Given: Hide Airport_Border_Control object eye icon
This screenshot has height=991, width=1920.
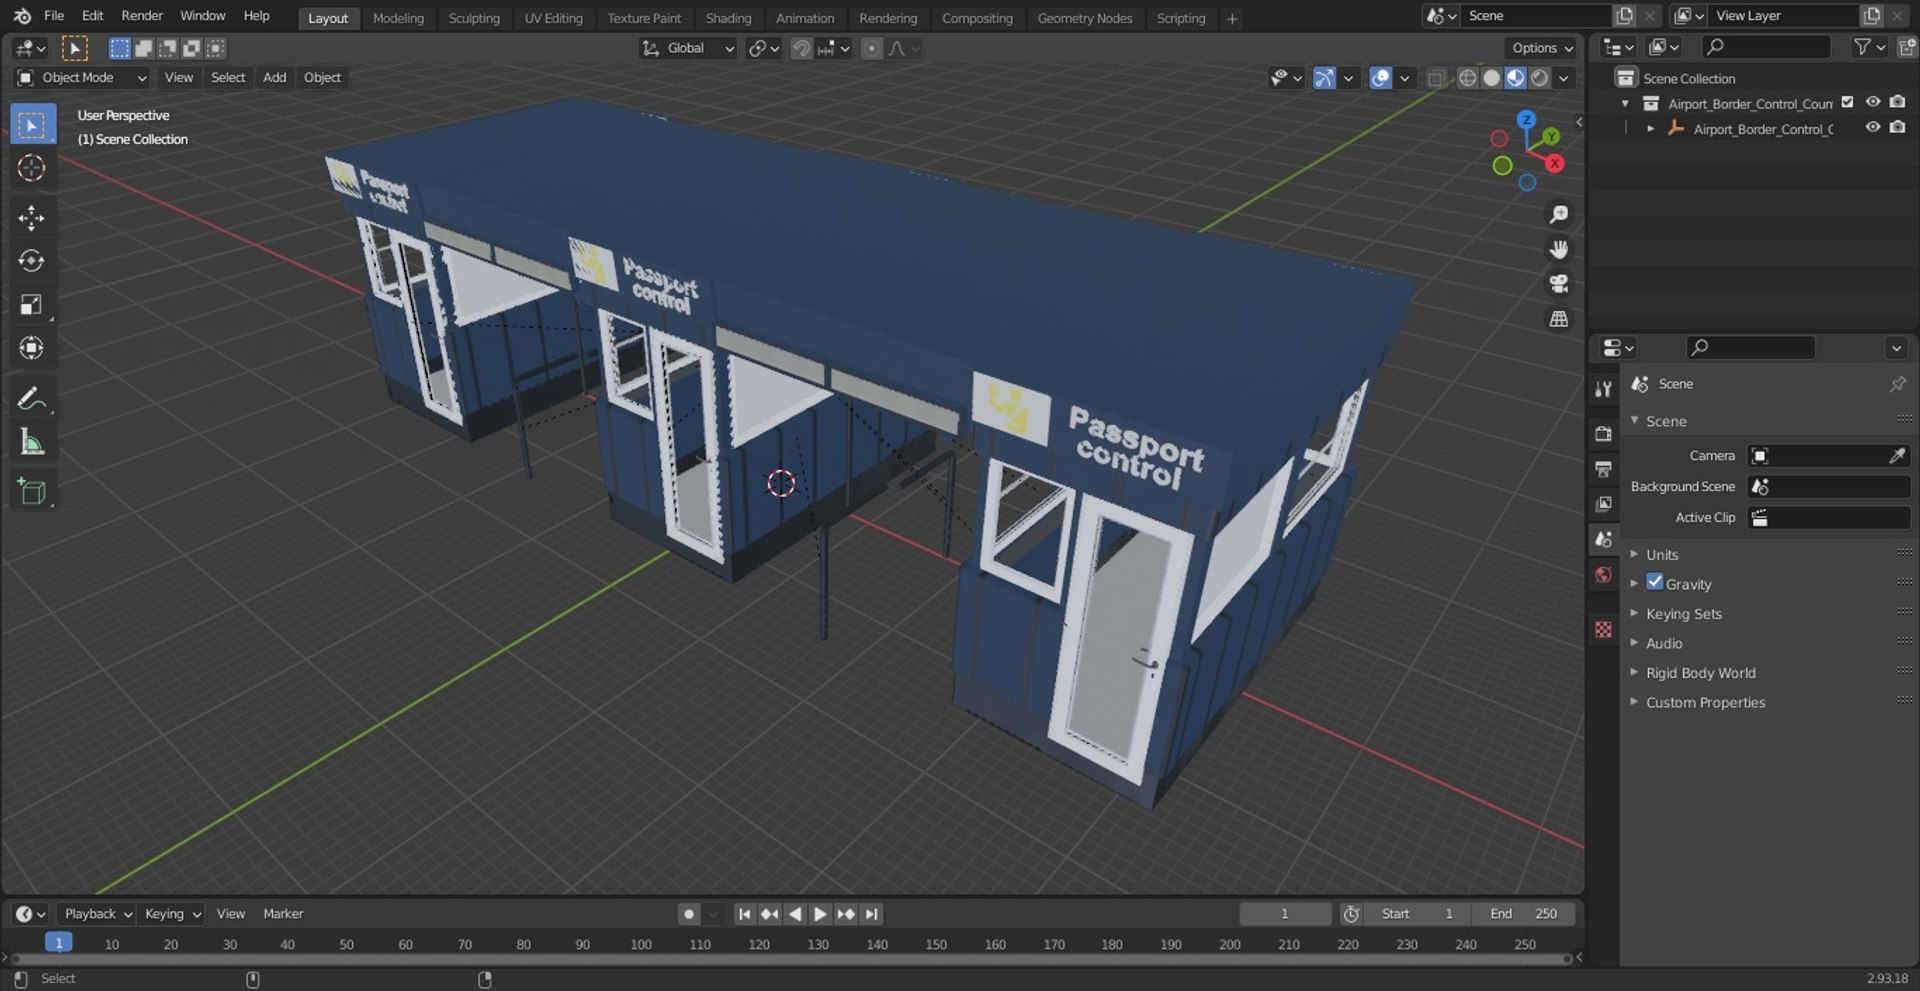Looking at the screenshot, I should (1873, 128).
